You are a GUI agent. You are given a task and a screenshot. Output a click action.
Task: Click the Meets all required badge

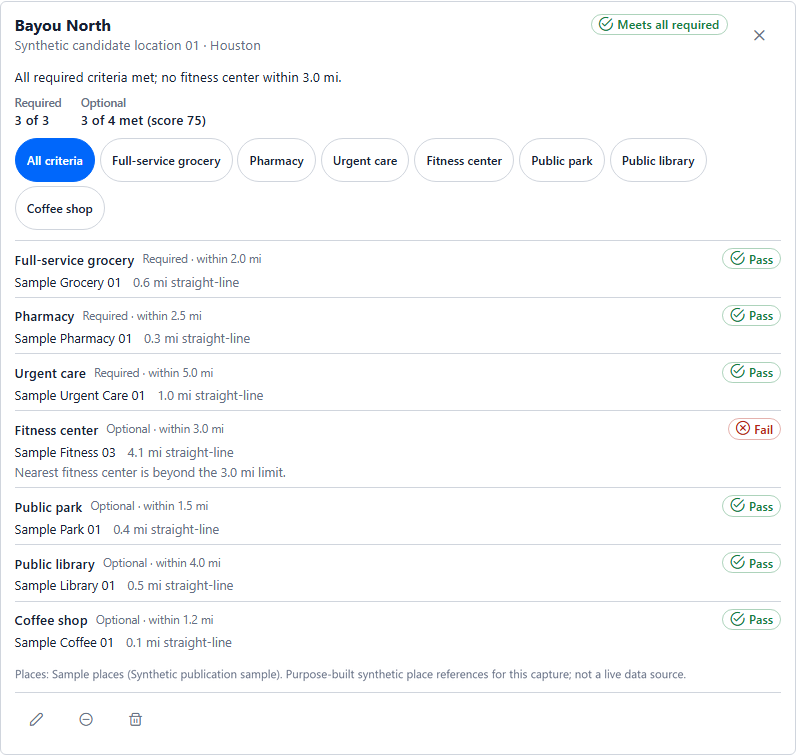coord(659,25)
